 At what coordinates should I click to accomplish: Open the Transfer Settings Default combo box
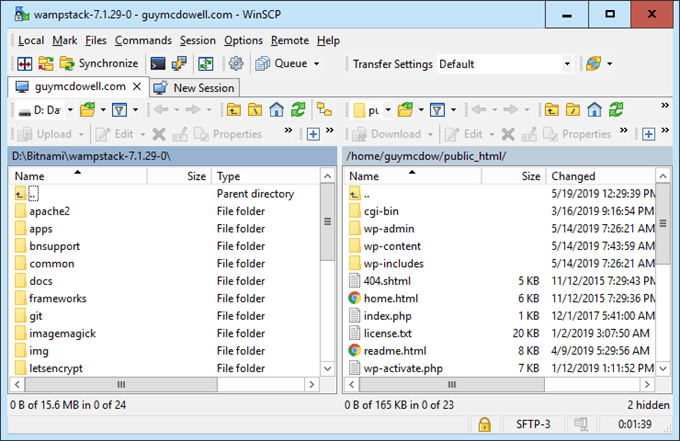coord(505,64)
